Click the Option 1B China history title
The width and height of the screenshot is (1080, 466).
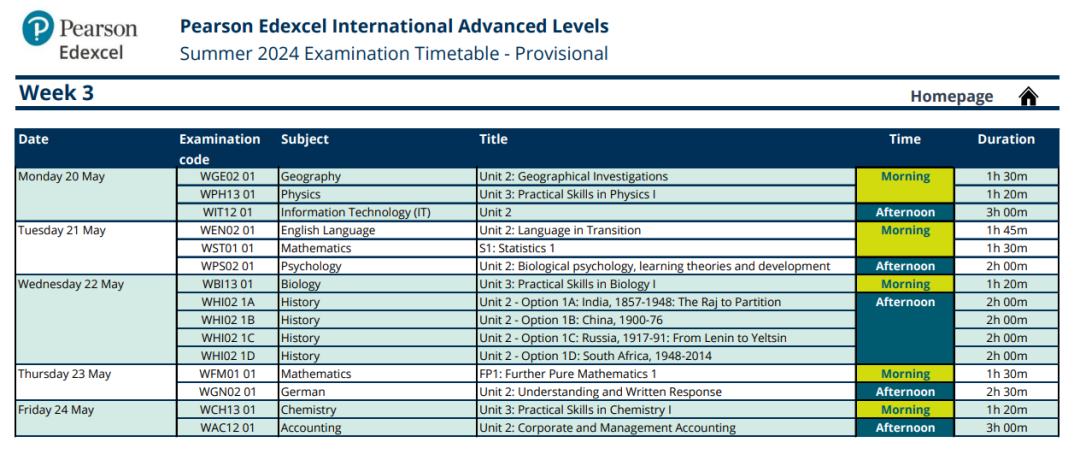(571, 319)
